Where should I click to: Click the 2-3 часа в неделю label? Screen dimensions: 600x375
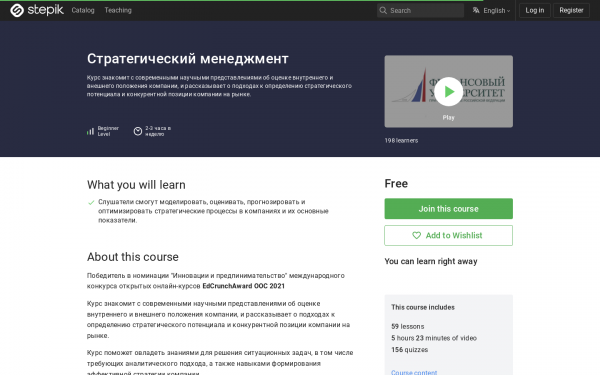coord(158,131)
